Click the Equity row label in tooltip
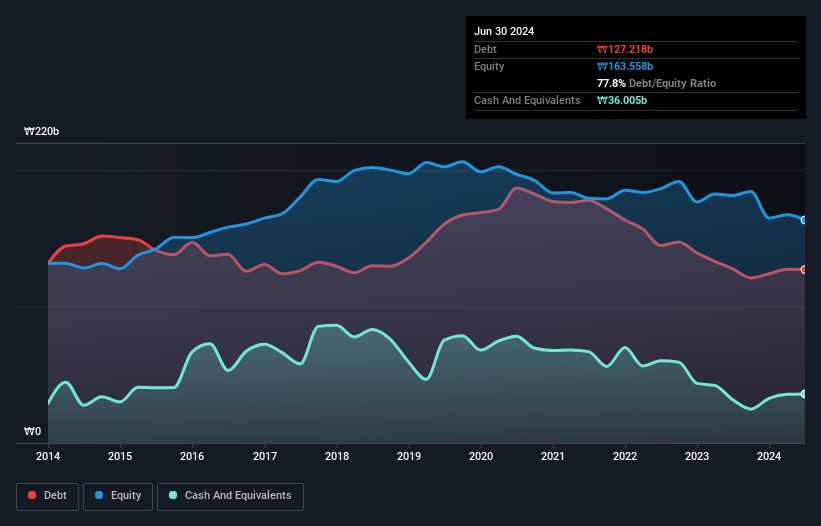The image size is (821, 526). [x=489, y=66]
